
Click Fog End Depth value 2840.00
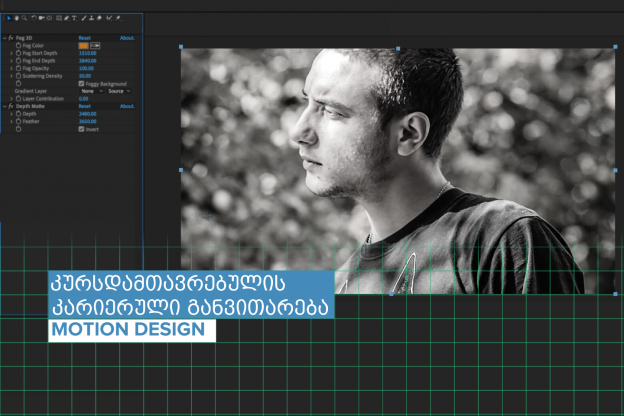(x=88, y=61)
